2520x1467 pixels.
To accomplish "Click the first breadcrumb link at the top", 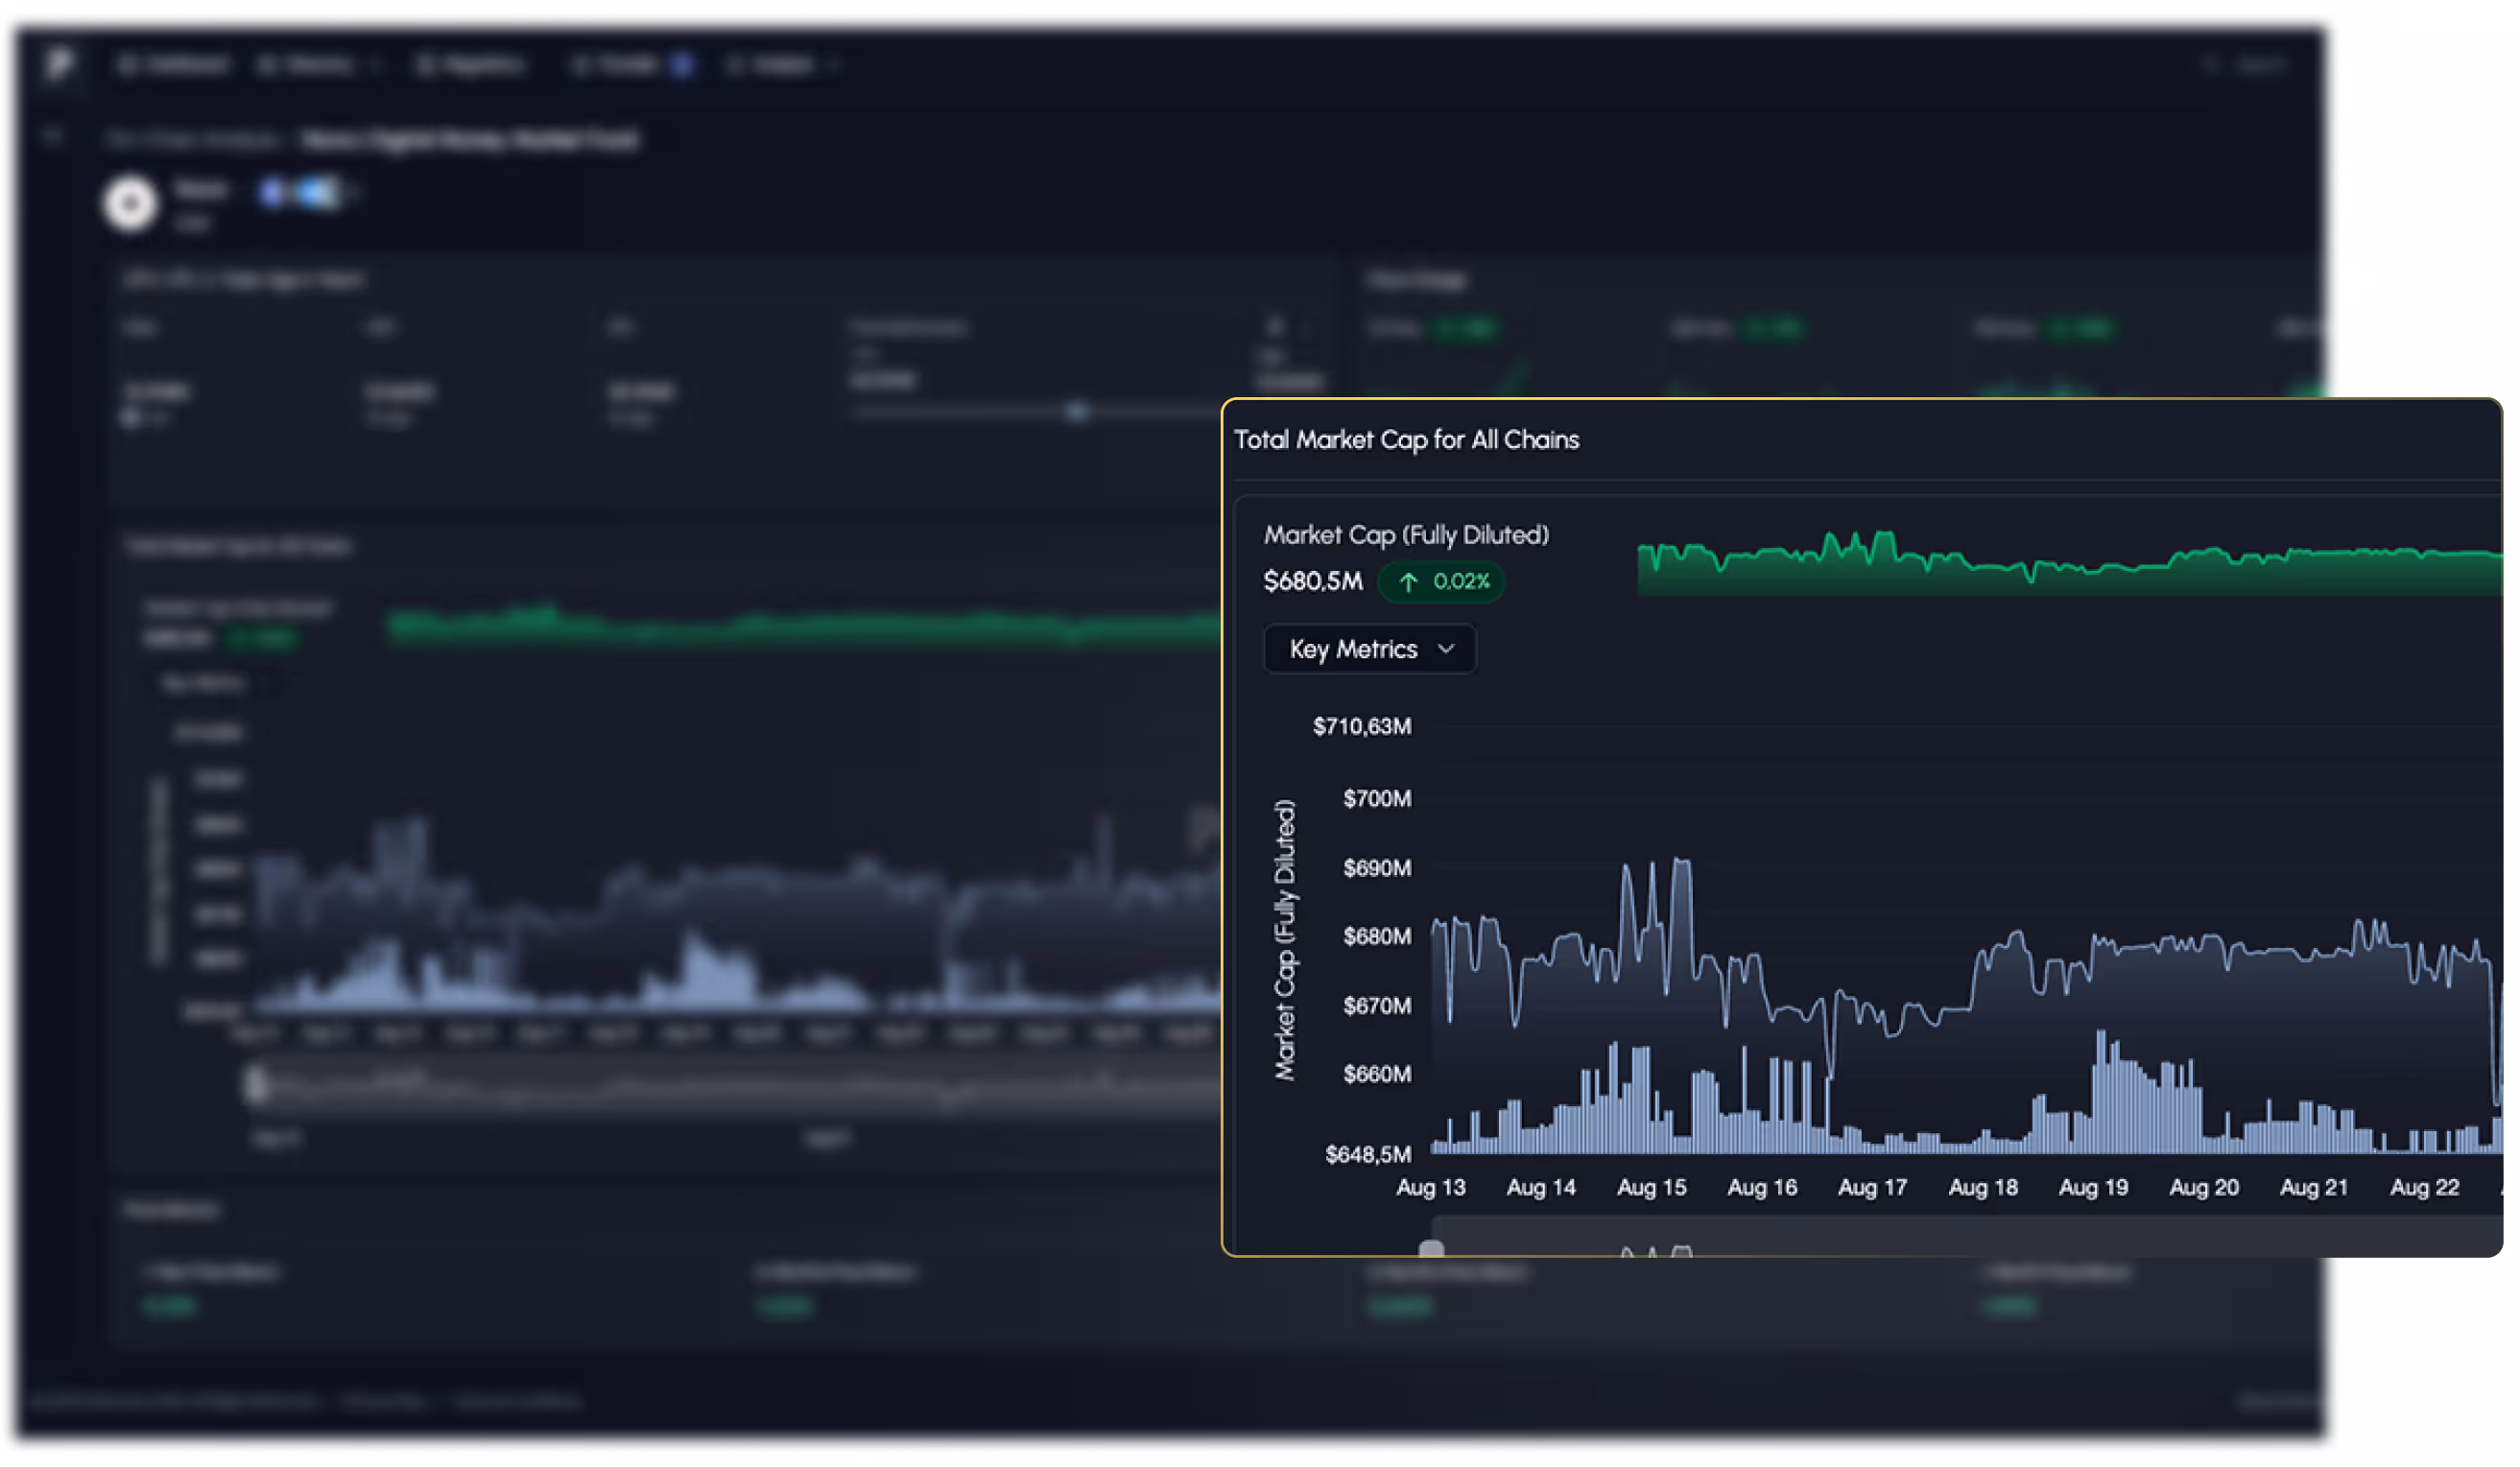I will (x=193, y=139).
